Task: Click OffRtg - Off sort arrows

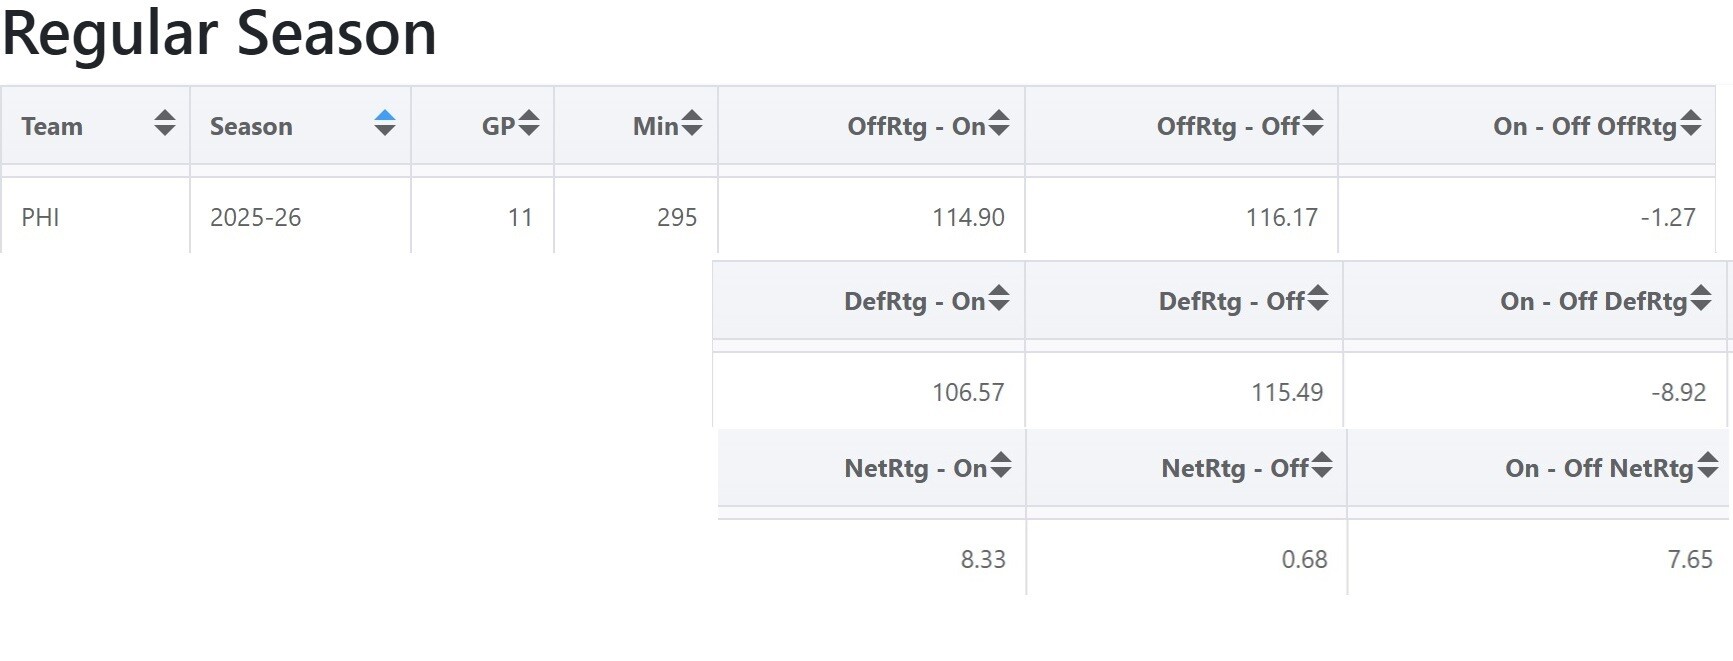Action: pos(1313,124)
